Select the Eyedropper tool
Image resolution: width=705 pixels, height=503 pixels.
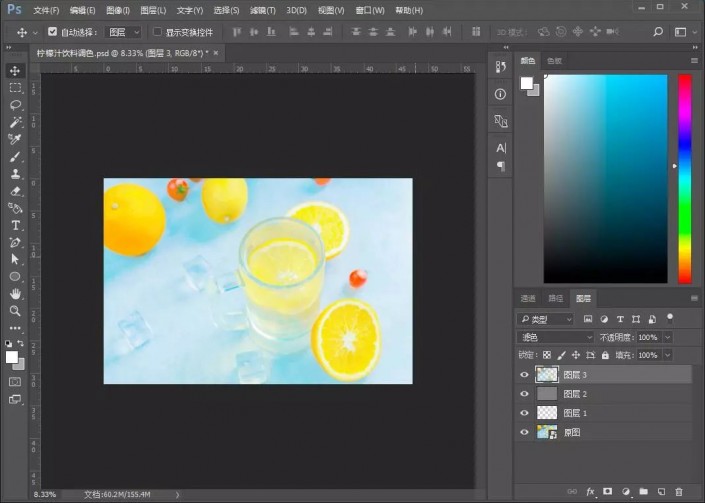tap(15, 139)
